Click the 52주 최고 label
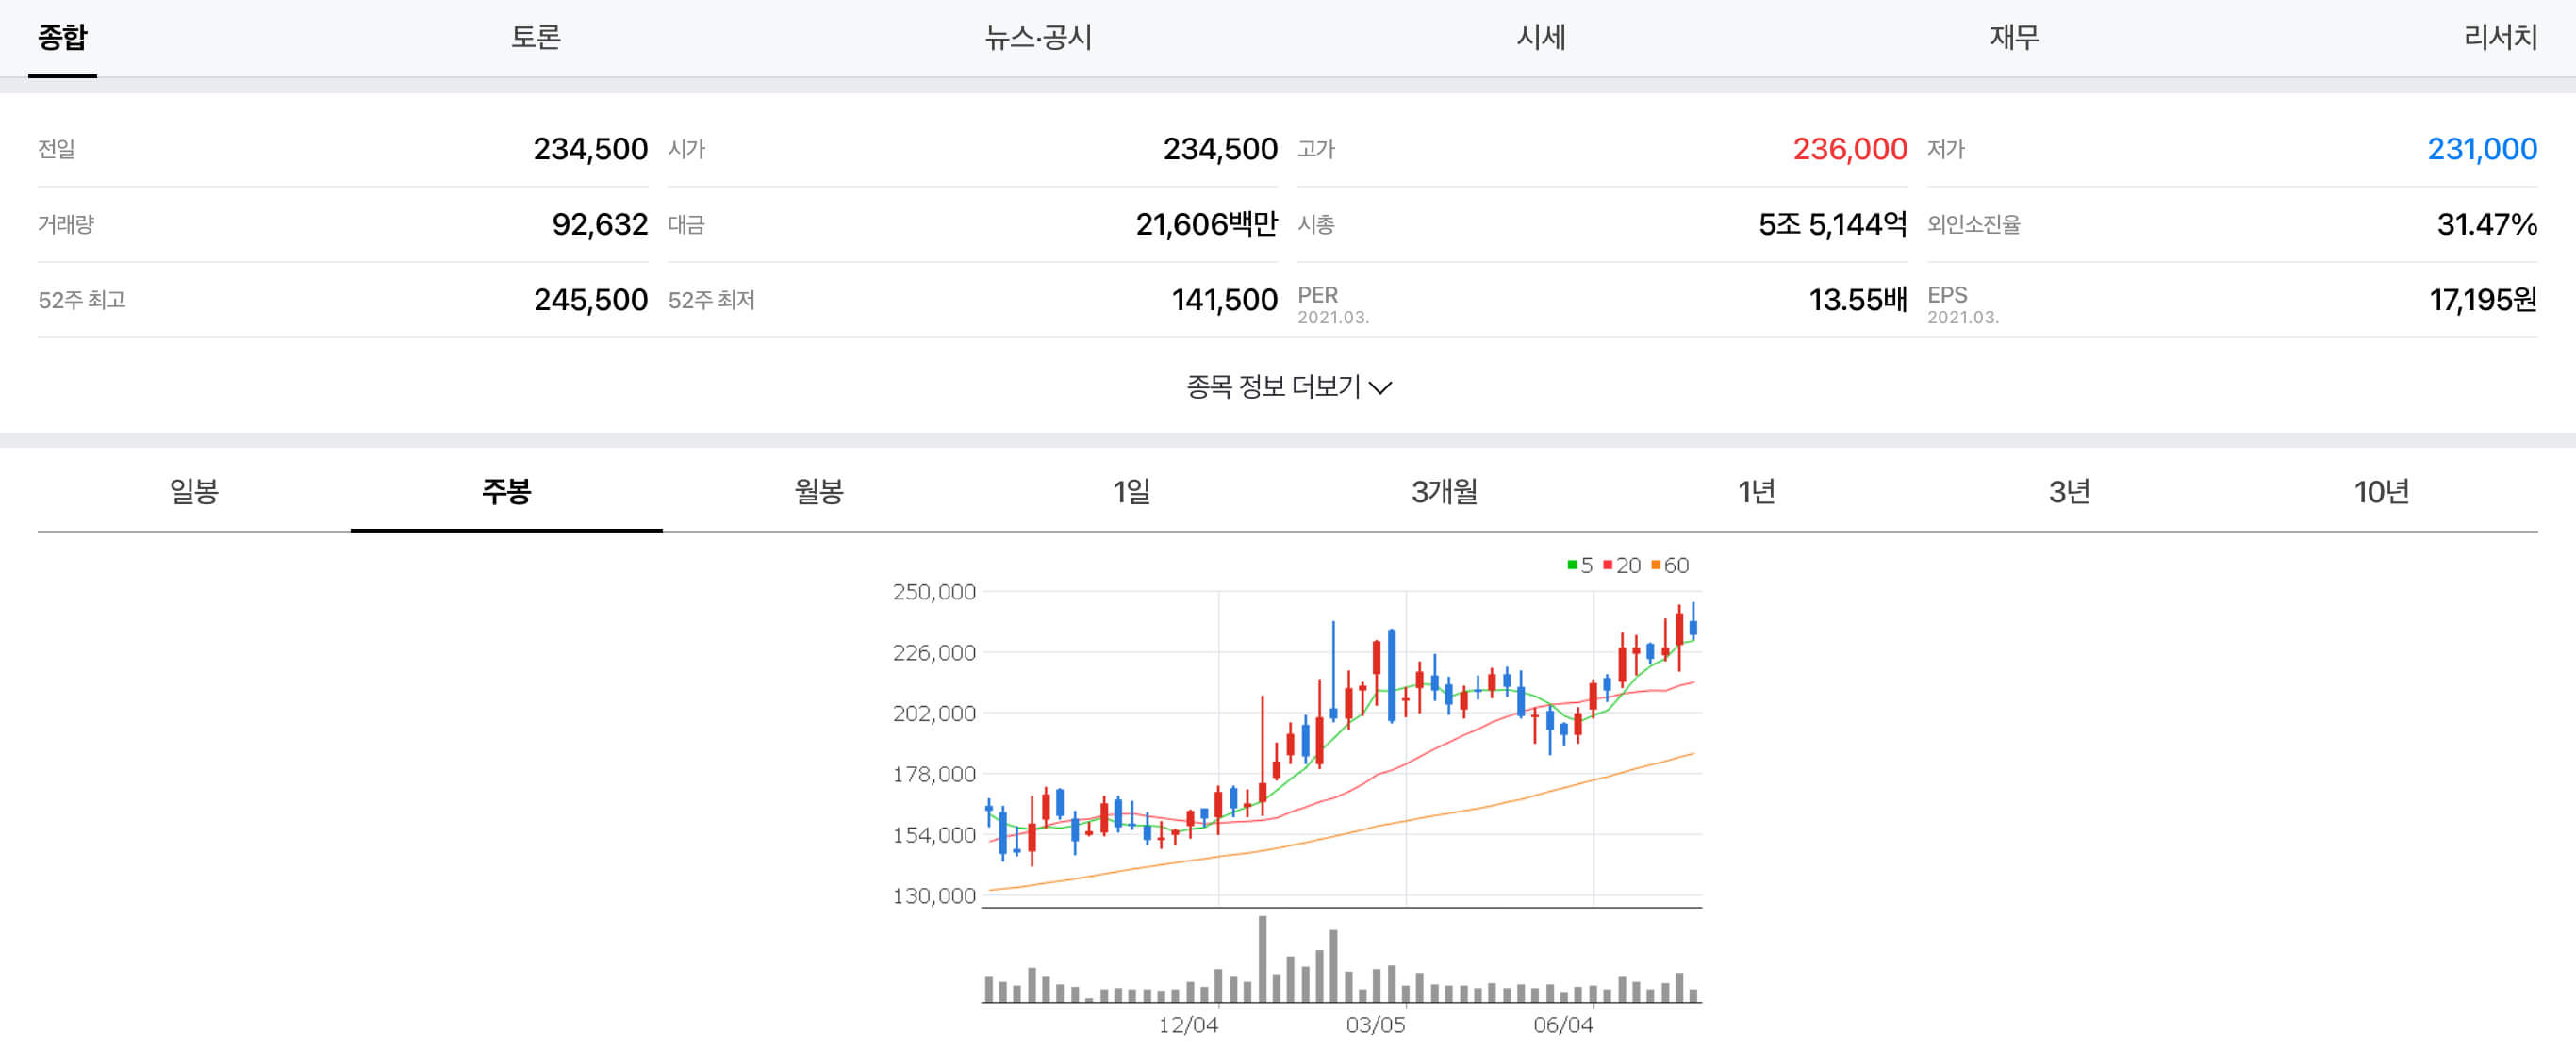 (82, 300)
